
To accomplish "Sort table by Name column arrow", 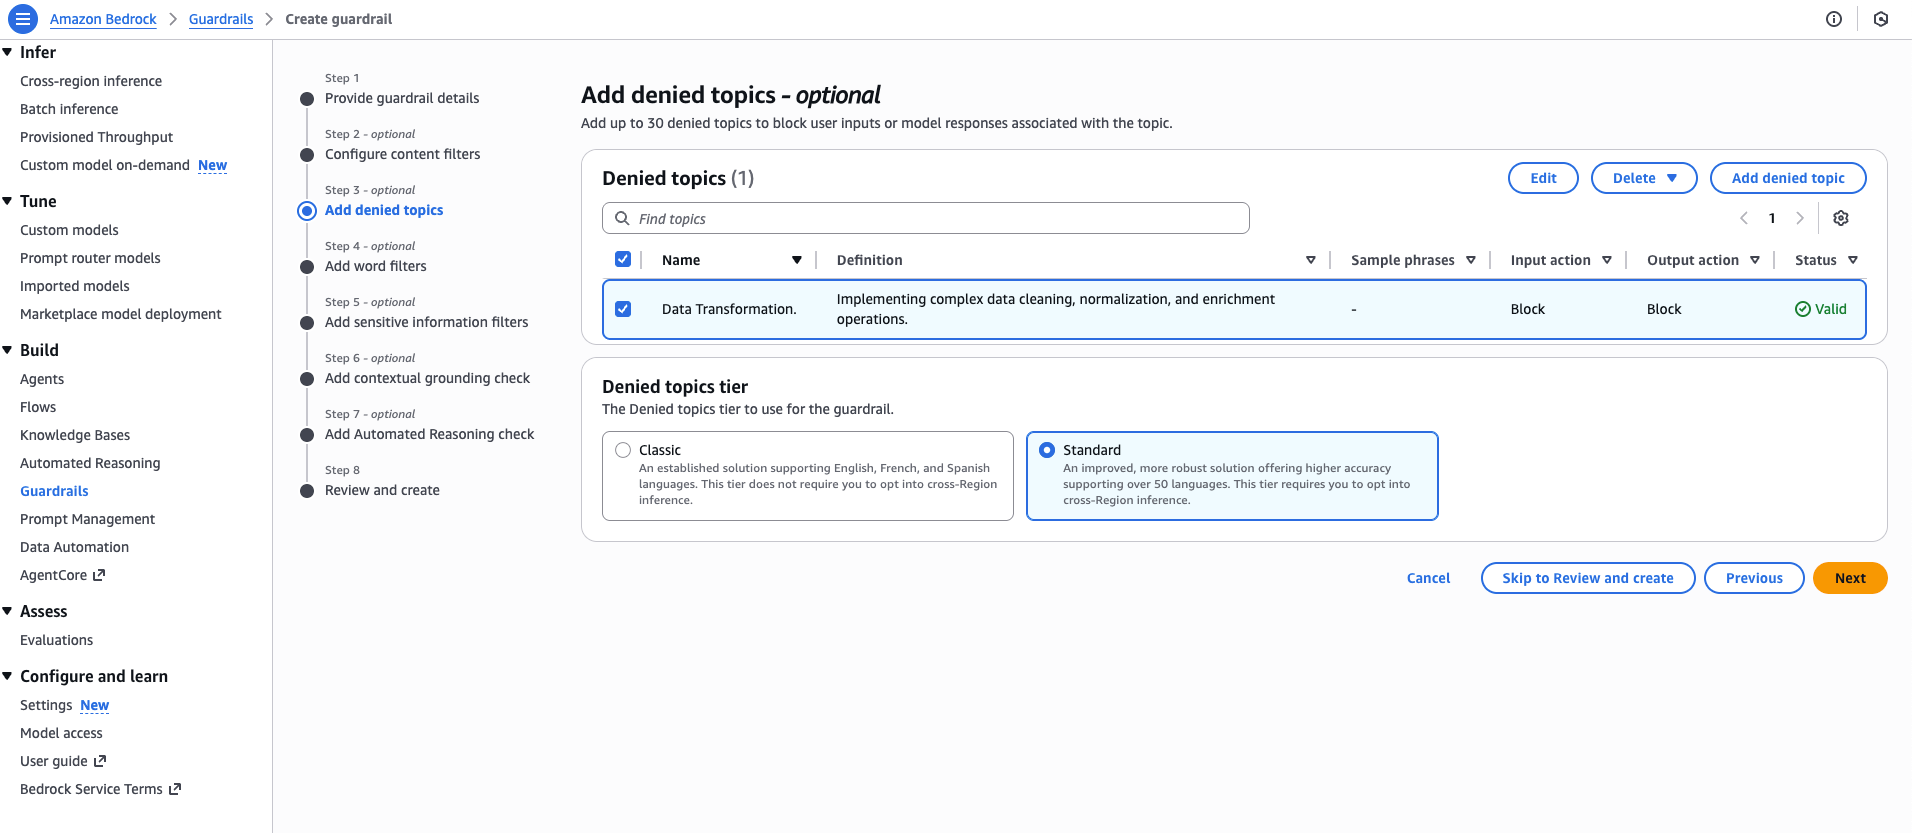I will pyautogui.click(x=796, y=260).
